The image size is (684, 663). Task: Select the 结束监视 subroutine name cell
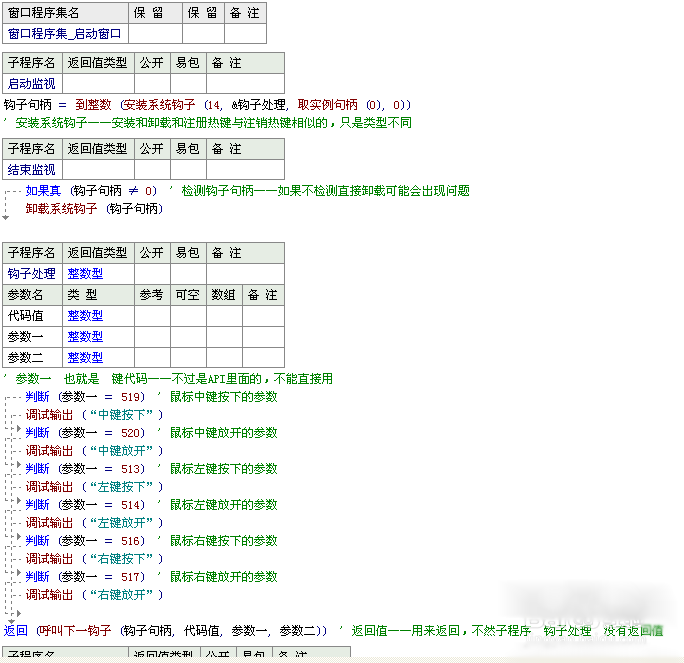pyautogui.click(x=32, y=169)
